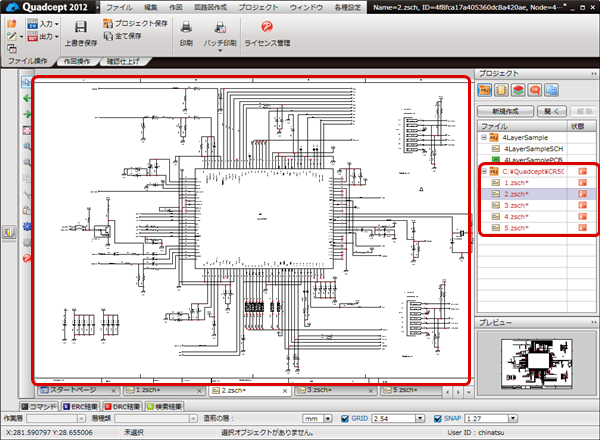
Task: Click プロジェクト保存 save project icon
Action: [106, 23]
